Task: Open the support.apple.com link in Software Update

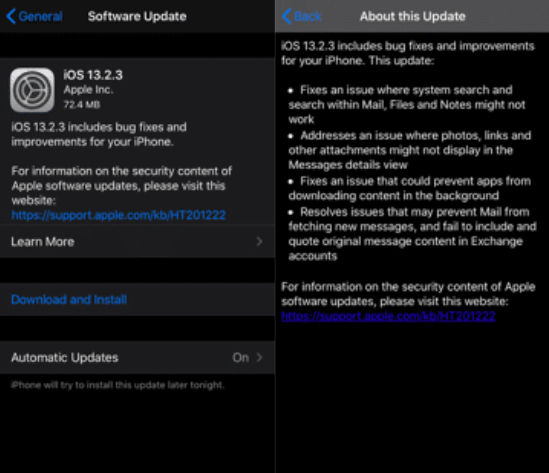Action: pyautogui.click(x=118, y=215)
